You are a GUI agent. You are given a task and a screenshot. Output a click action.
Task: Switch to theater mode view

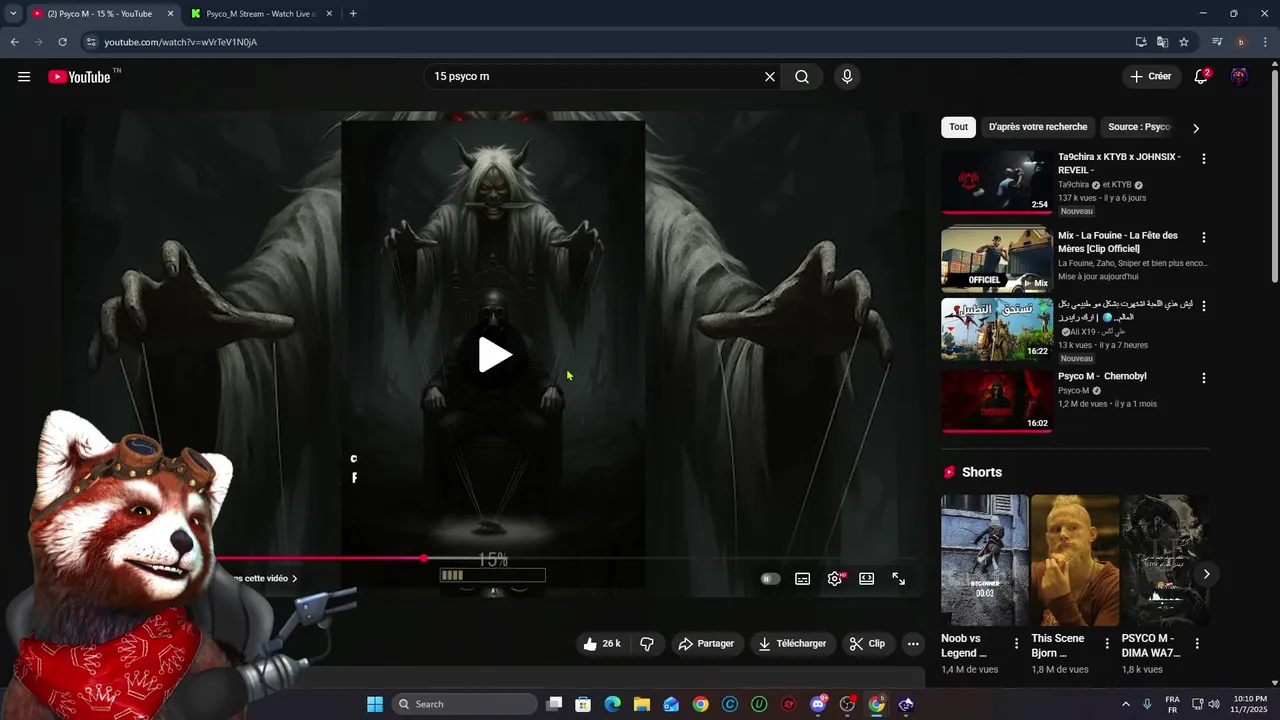tap(867, 579)
